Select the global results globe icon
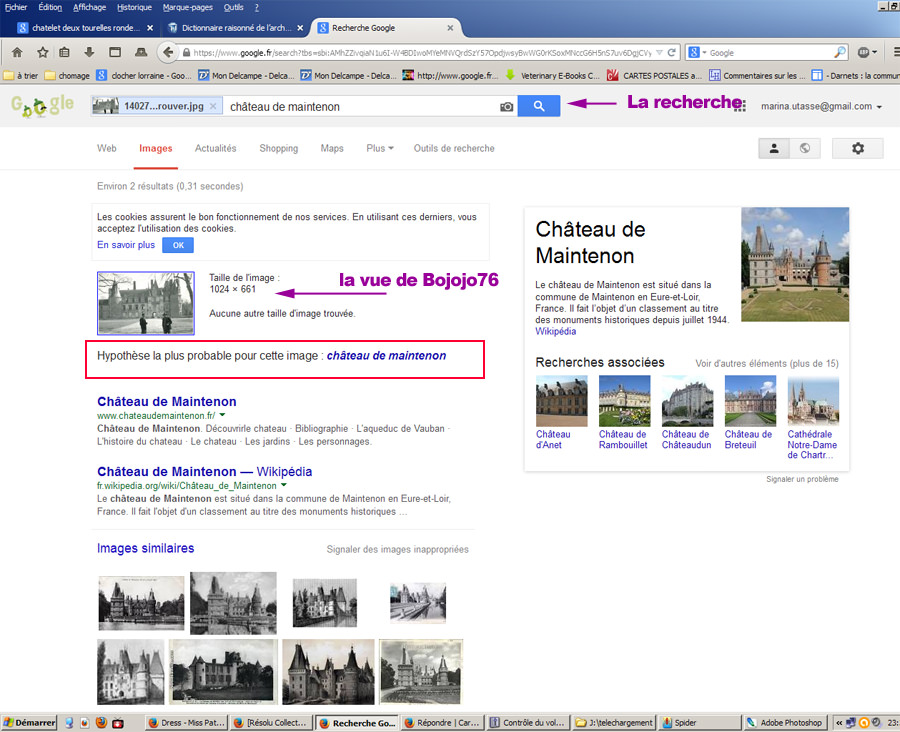The height and width of the screenshot is (732, 900). (805, 148)
